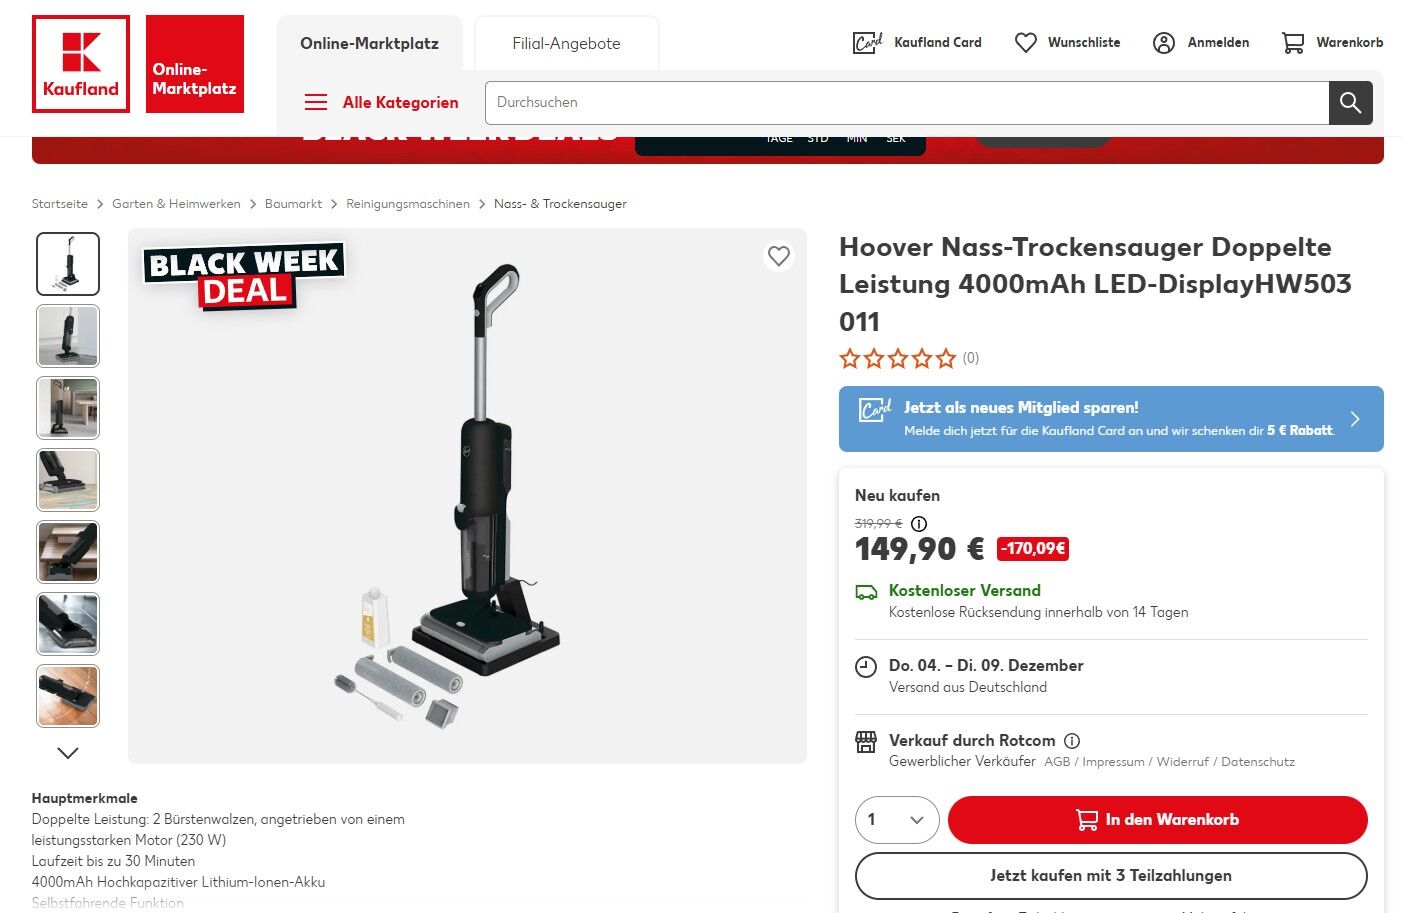
Task: Click the Kaufland logo
Action: [81, 64]
